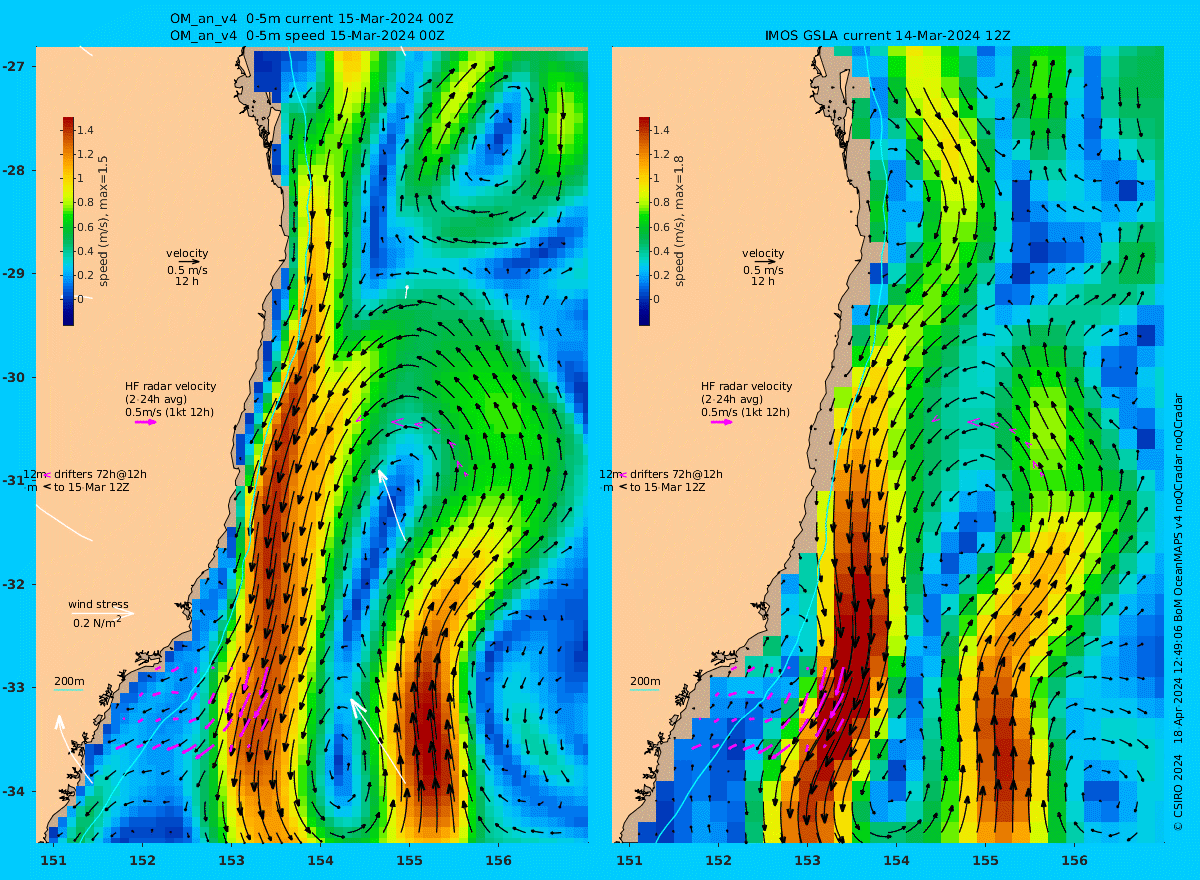Click the black velocity scale arrow in right map
The image size is (1200, 880).
[765, 262]
